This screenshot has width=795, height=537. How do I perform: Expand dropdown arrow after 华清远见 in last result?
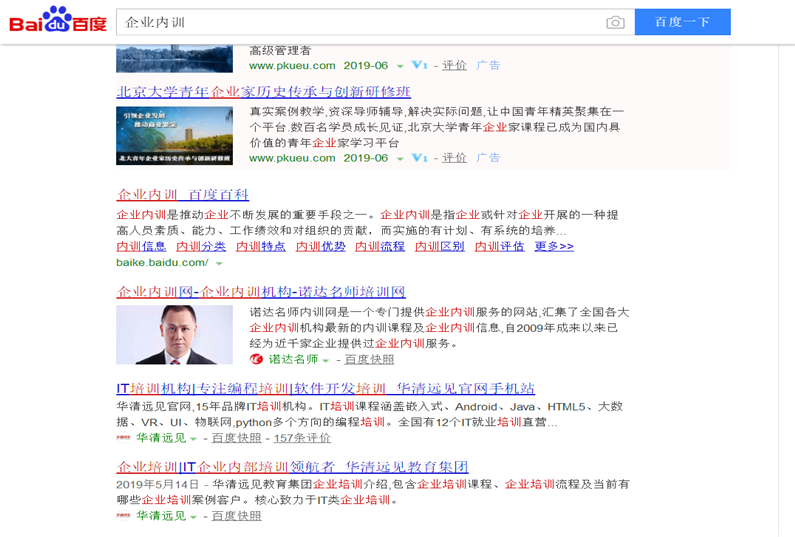pos(193,517)
